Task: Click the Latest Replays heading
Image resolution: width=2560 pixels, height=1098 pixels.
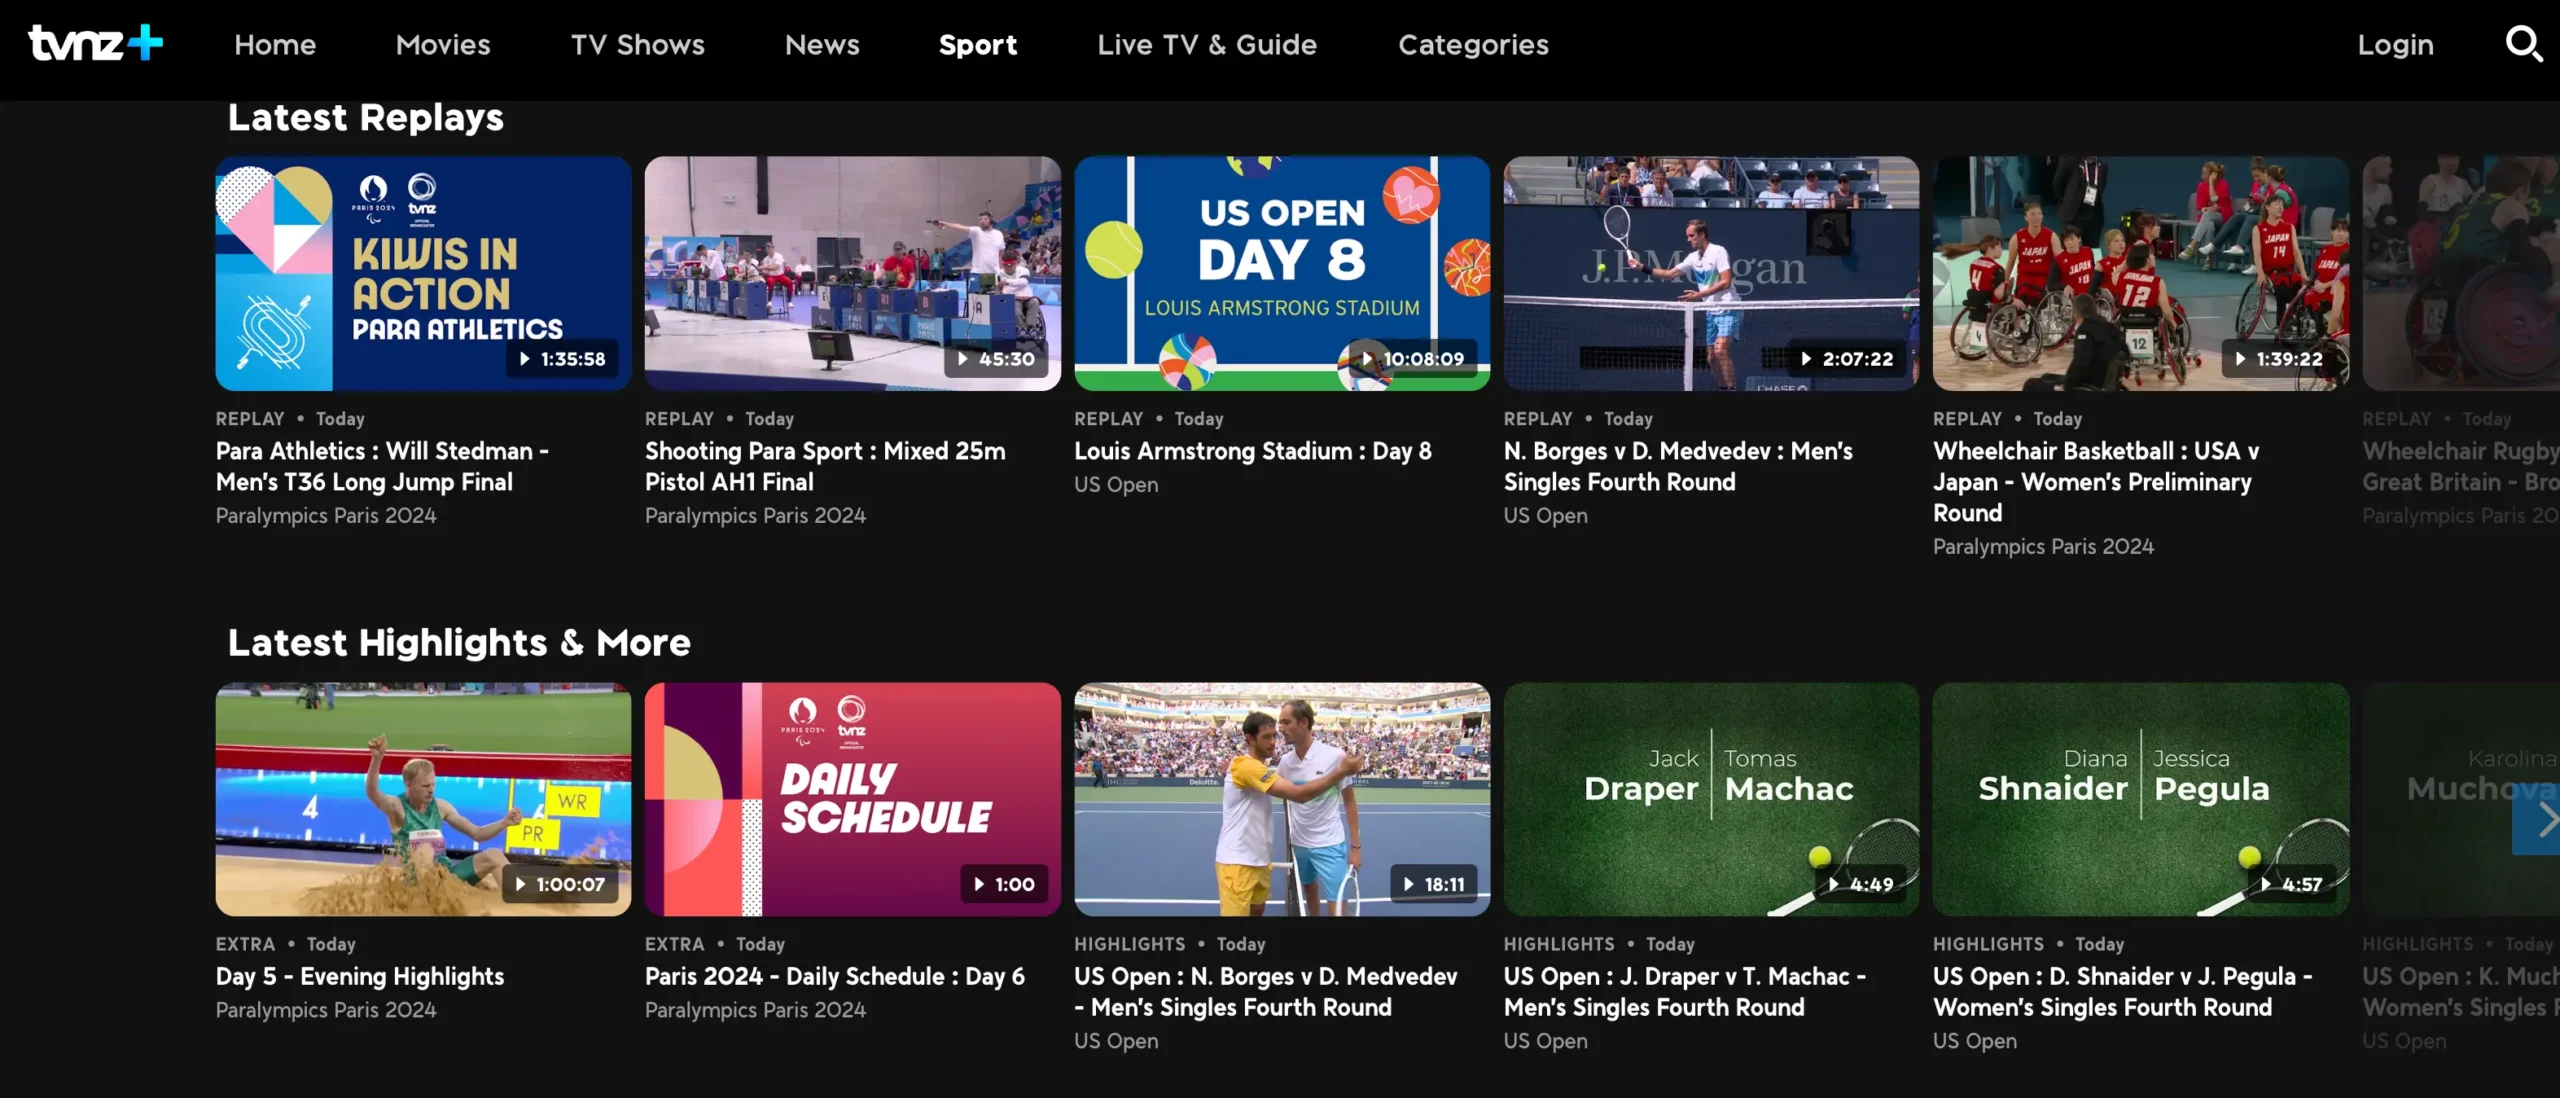Action: pyautogui.click(x=366, y=117)
